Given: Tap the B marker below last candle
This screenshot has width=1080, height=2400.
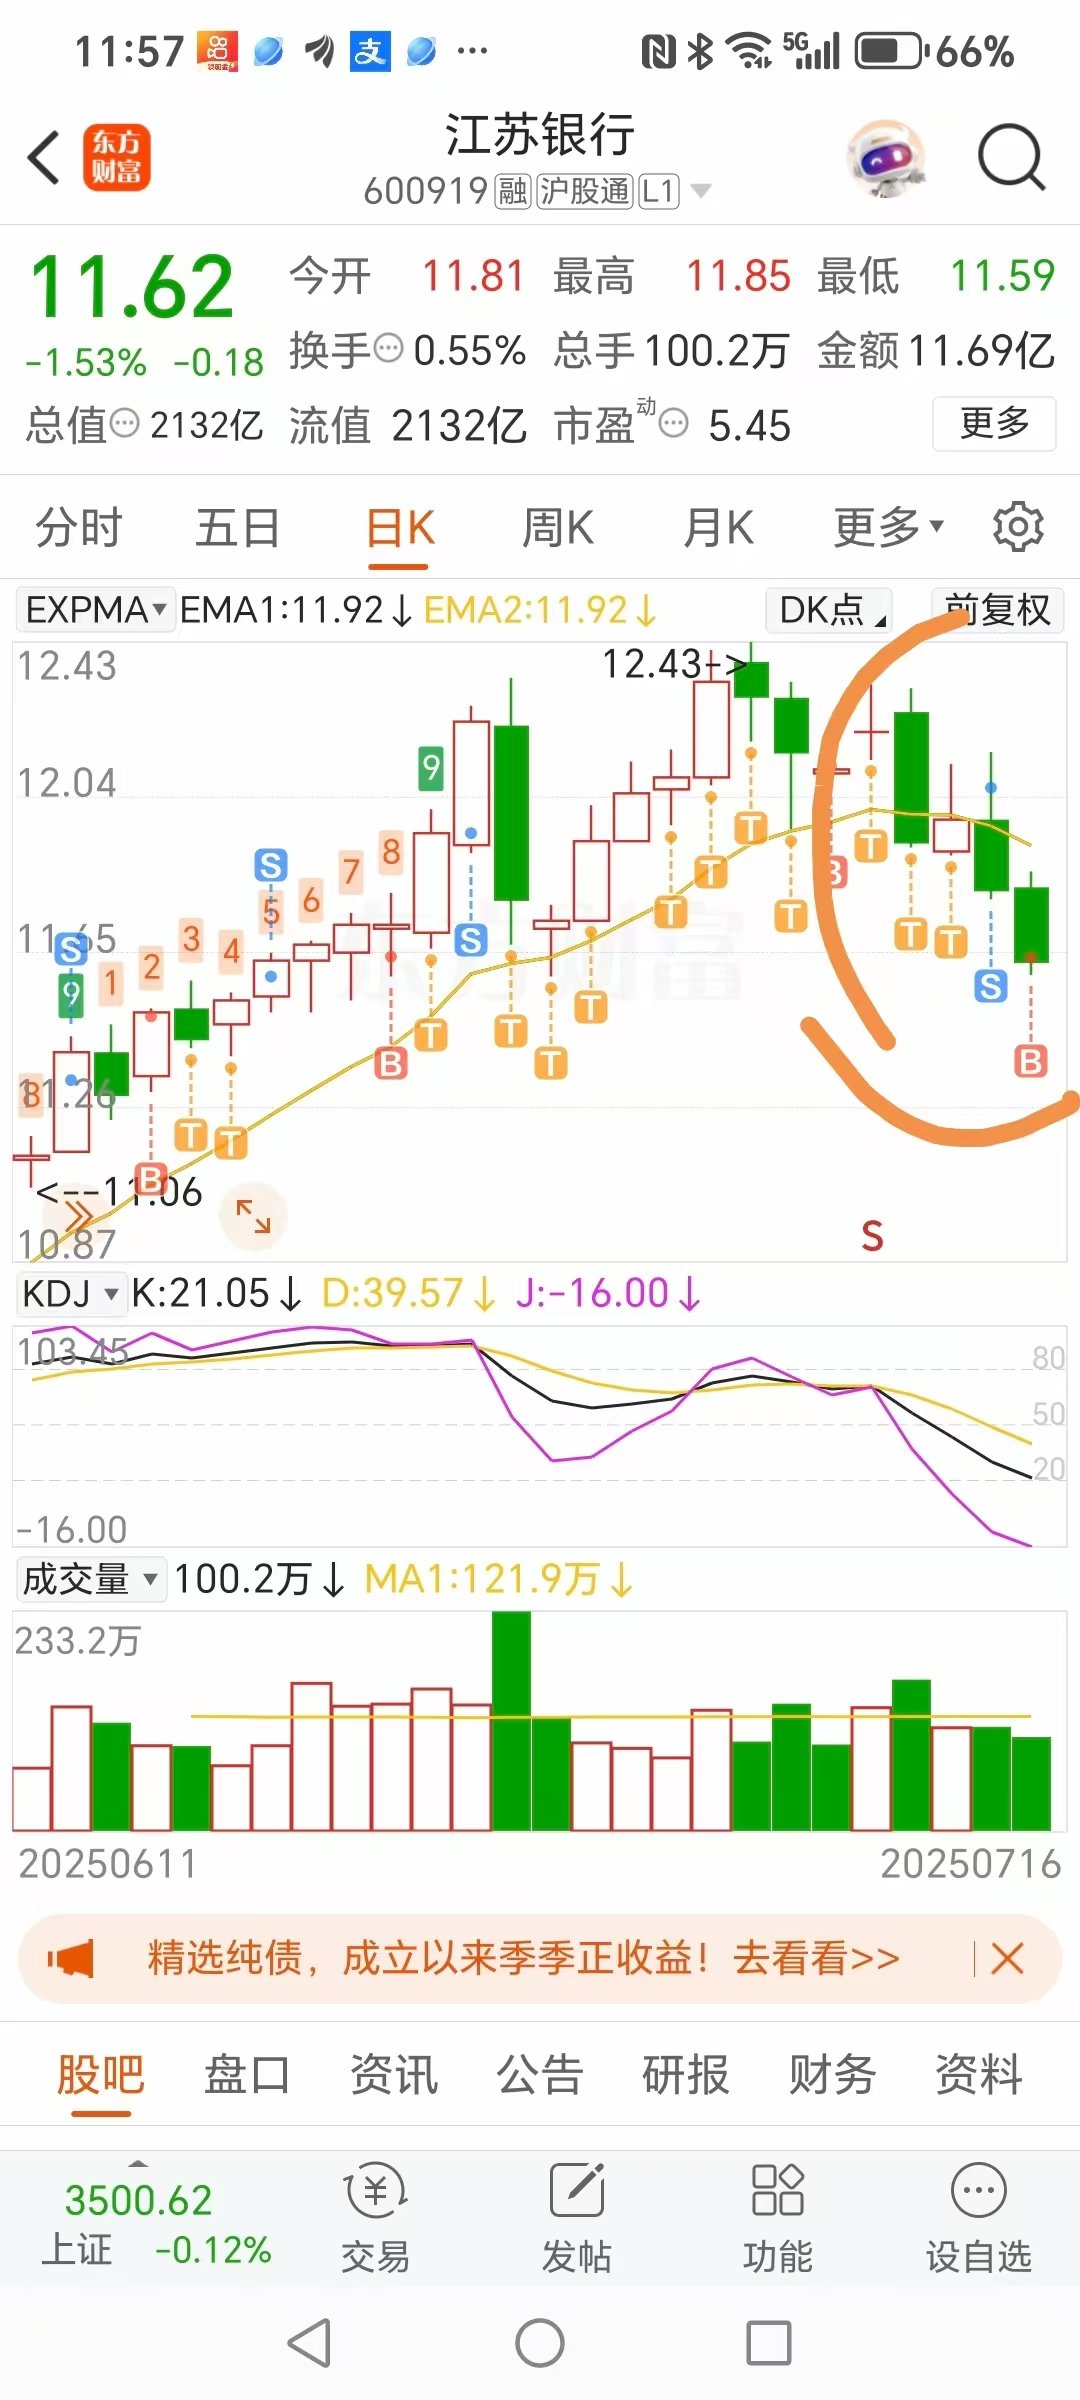Looking at the screenshot, I should coord(1030,1060).
